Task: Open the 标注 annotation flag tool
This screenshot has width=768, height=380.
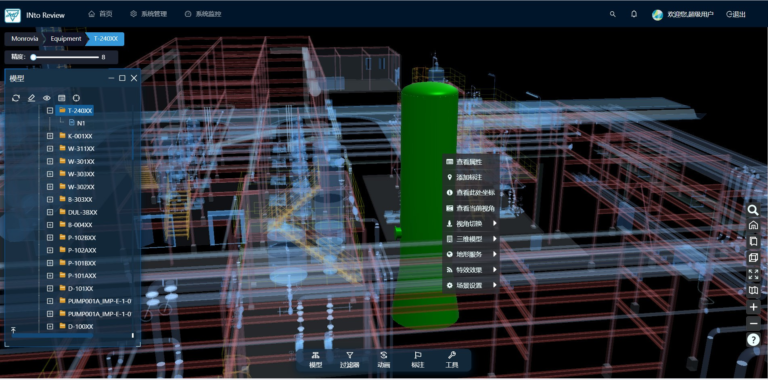Action: 418,360
